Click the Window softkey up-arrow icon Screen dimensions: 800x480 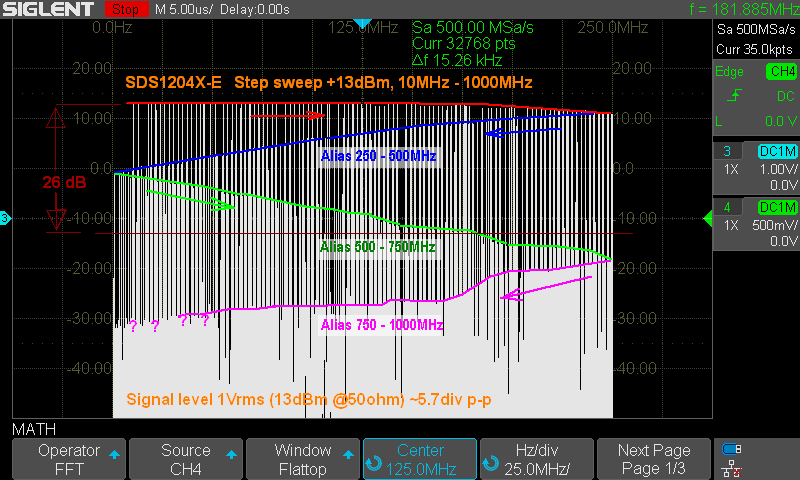(x=348, y=454)
